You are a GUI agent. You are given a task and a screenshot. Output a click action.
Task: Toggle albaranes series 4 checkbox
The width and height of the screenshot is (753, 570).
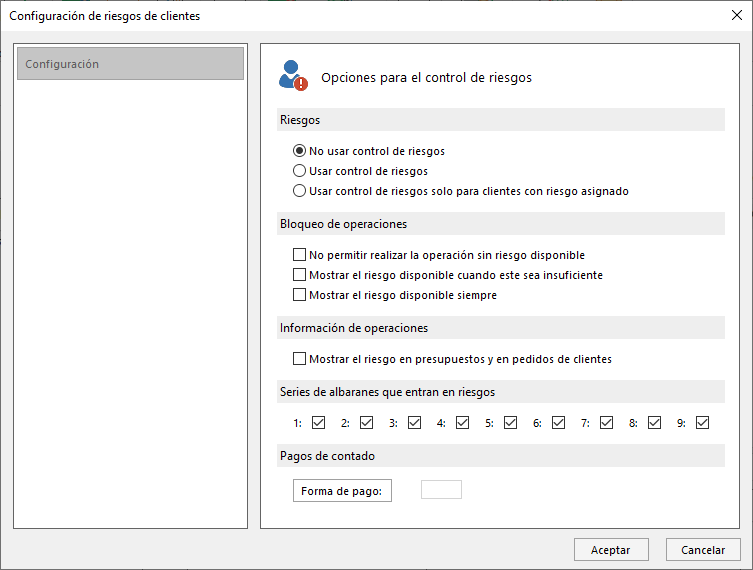[x=462, y=423]
